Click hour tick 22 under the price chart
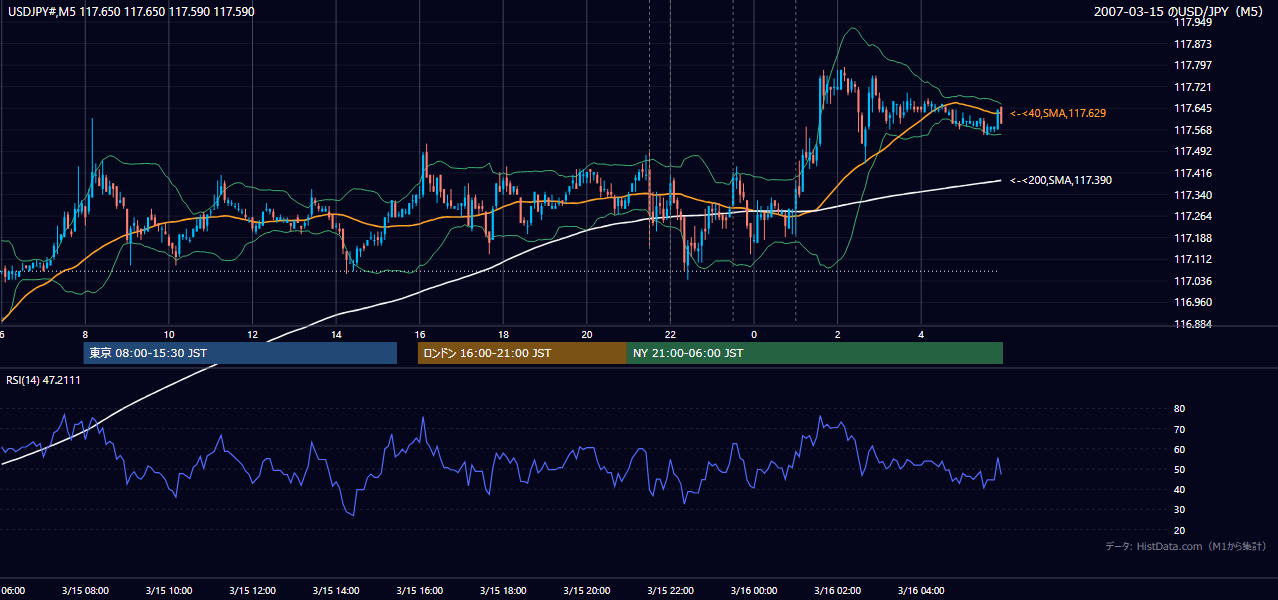1278x600 pixels. tap(671, 334)
